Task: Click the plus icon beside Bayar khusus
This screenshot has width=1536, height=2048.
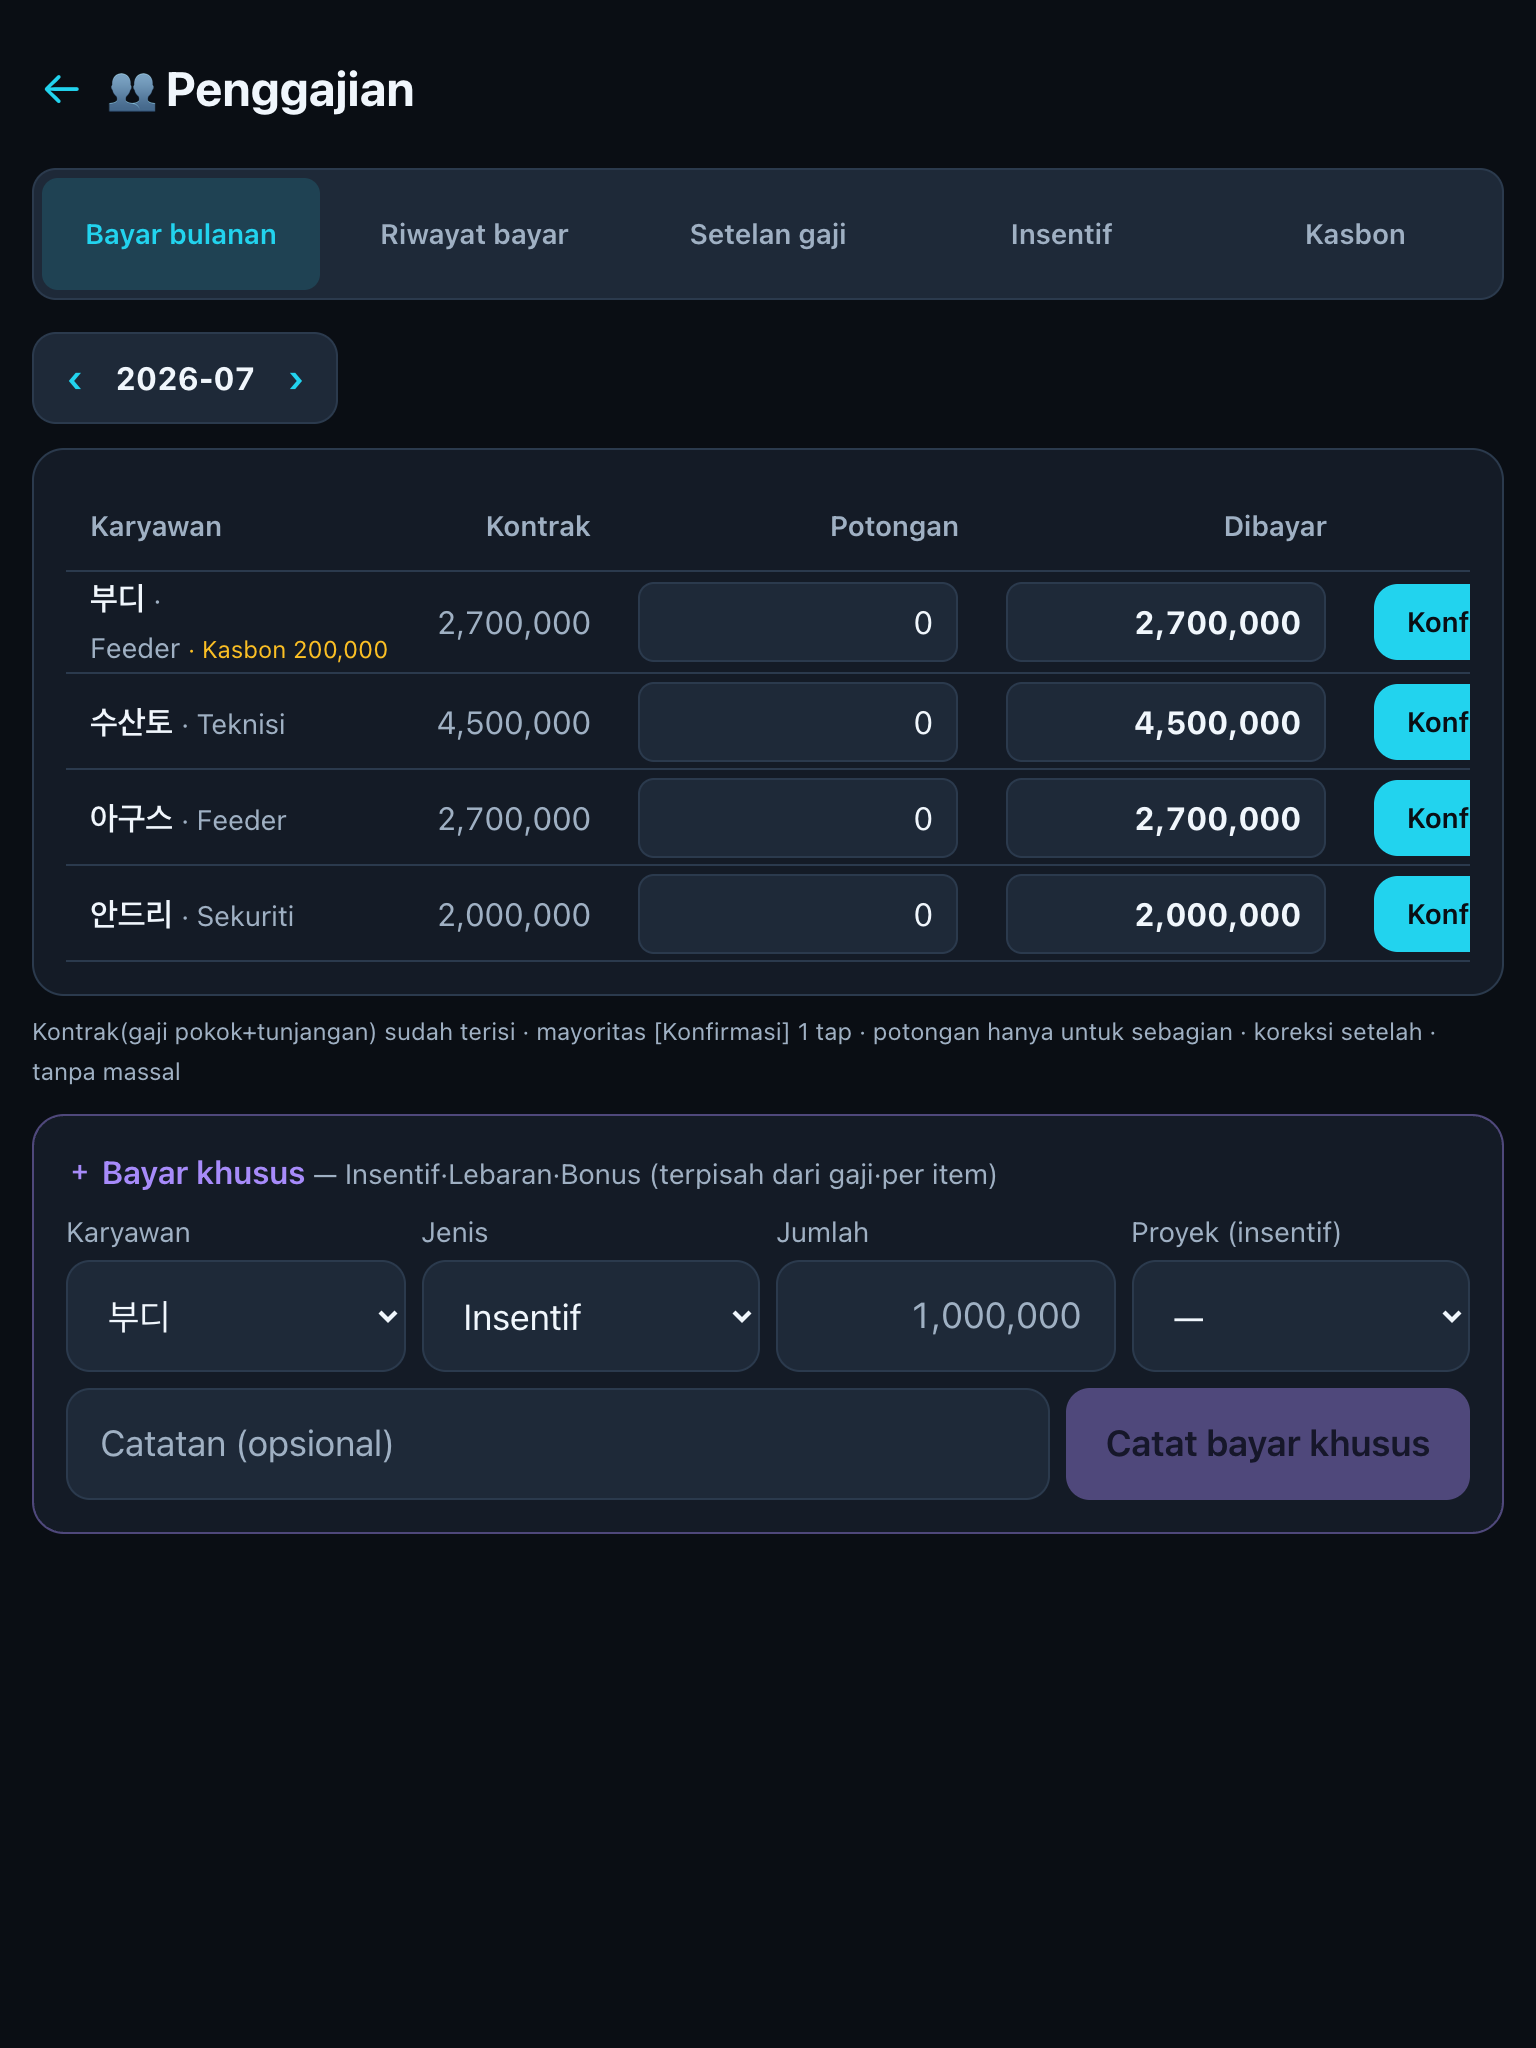Action: (x=80, y=1172)
